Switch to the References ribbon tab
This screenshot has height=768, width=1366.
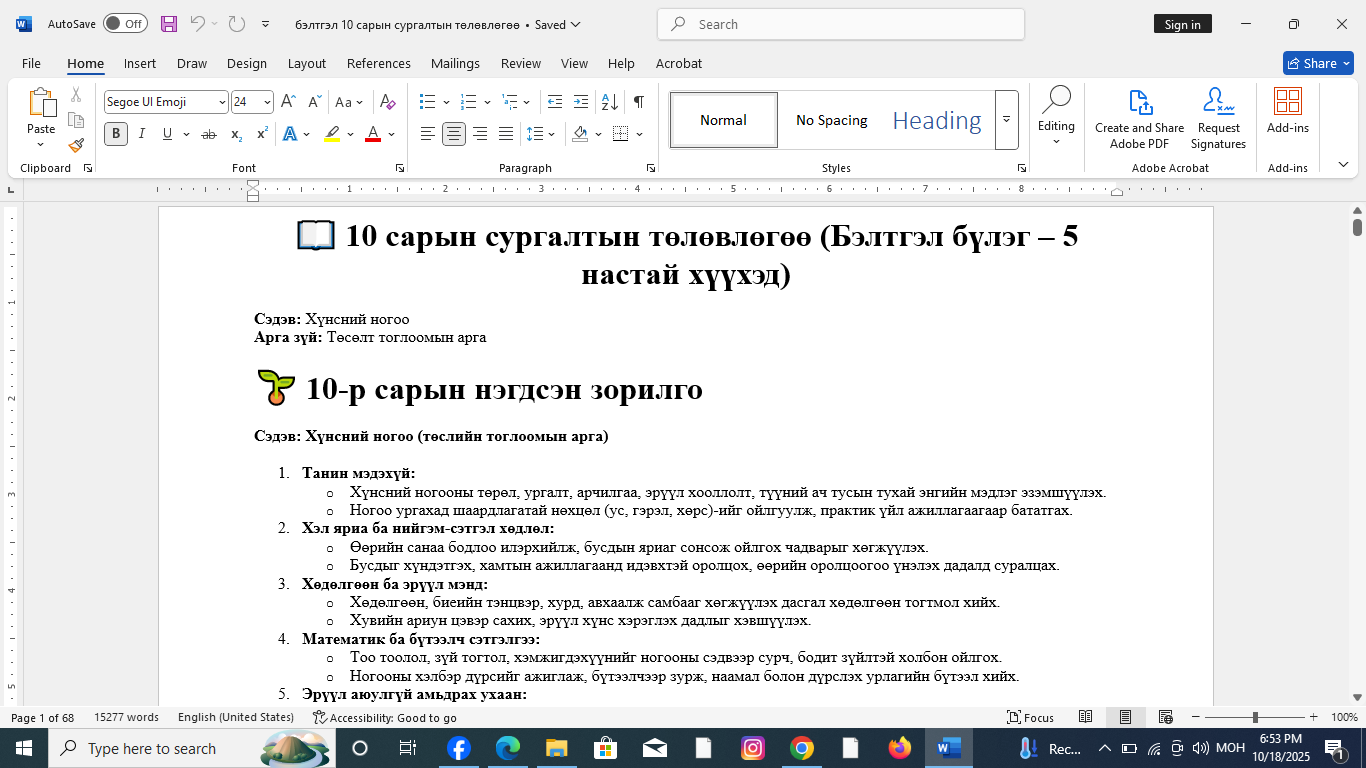(x=379, y=63)
